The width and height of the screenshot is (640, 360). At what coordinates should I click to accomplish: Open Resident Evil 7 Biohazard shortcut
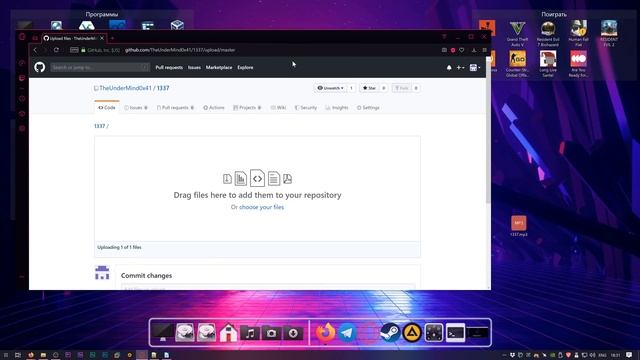[548, 33]
